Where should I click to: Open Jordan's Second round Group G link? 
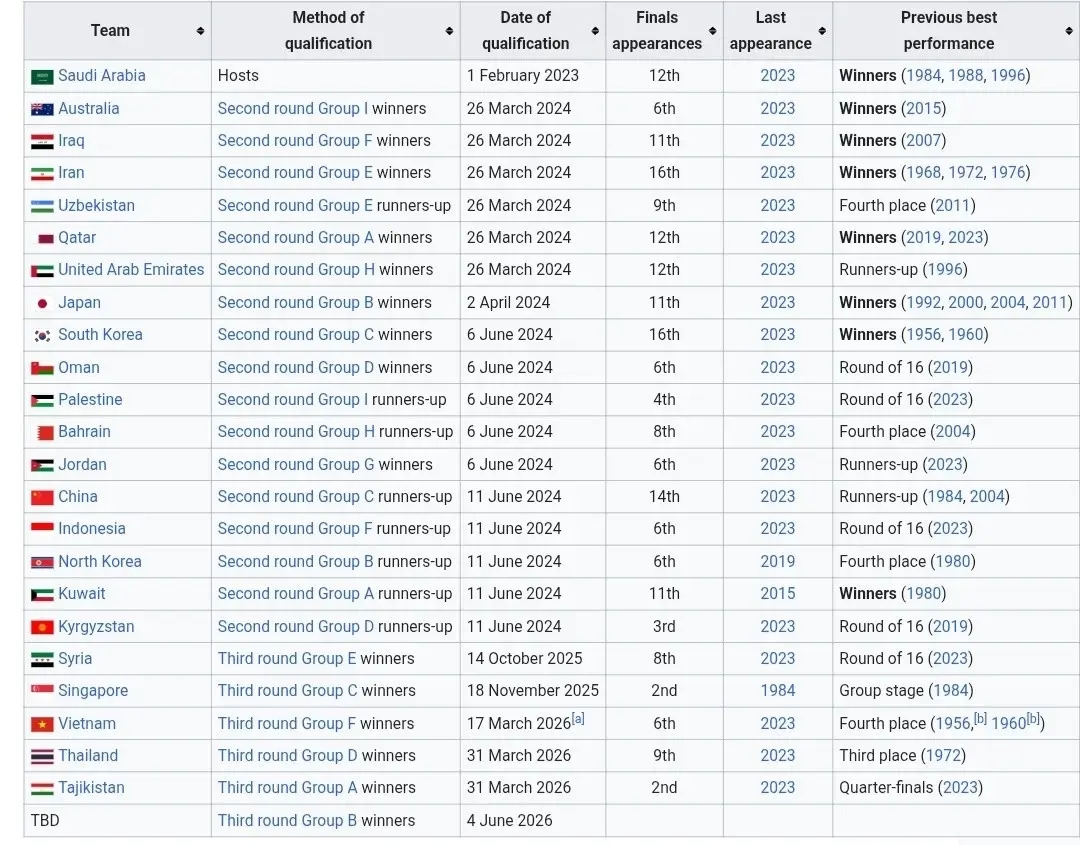pyautogui.click(x=296, y=465)
